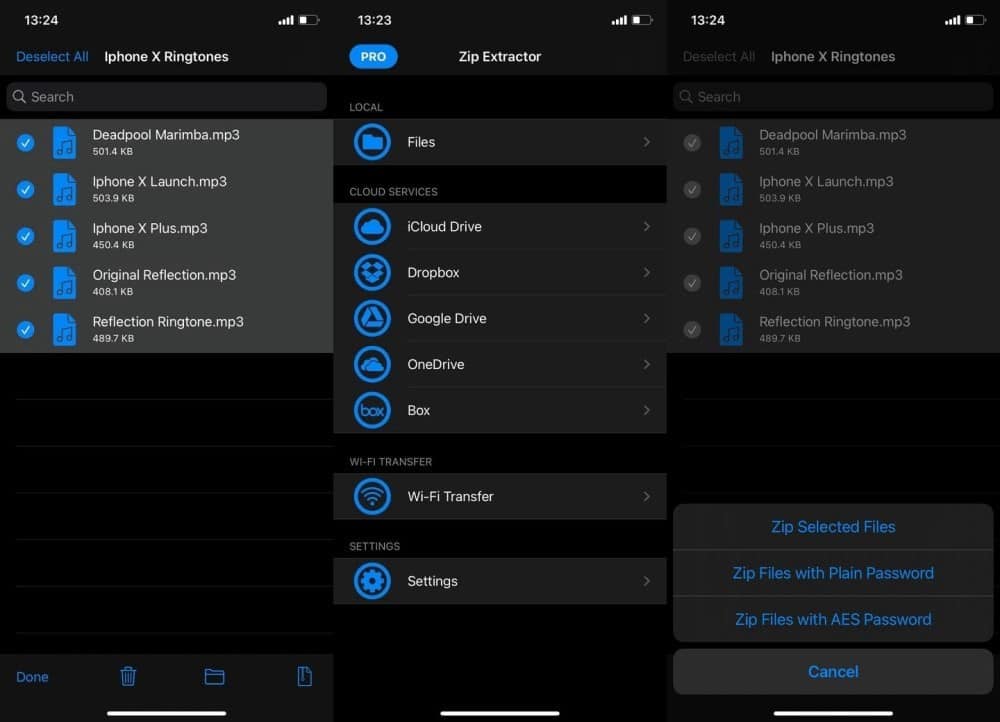Uncheck the blue Deadpool Marimba.mp3 checkbox

(x=26, y=143)
